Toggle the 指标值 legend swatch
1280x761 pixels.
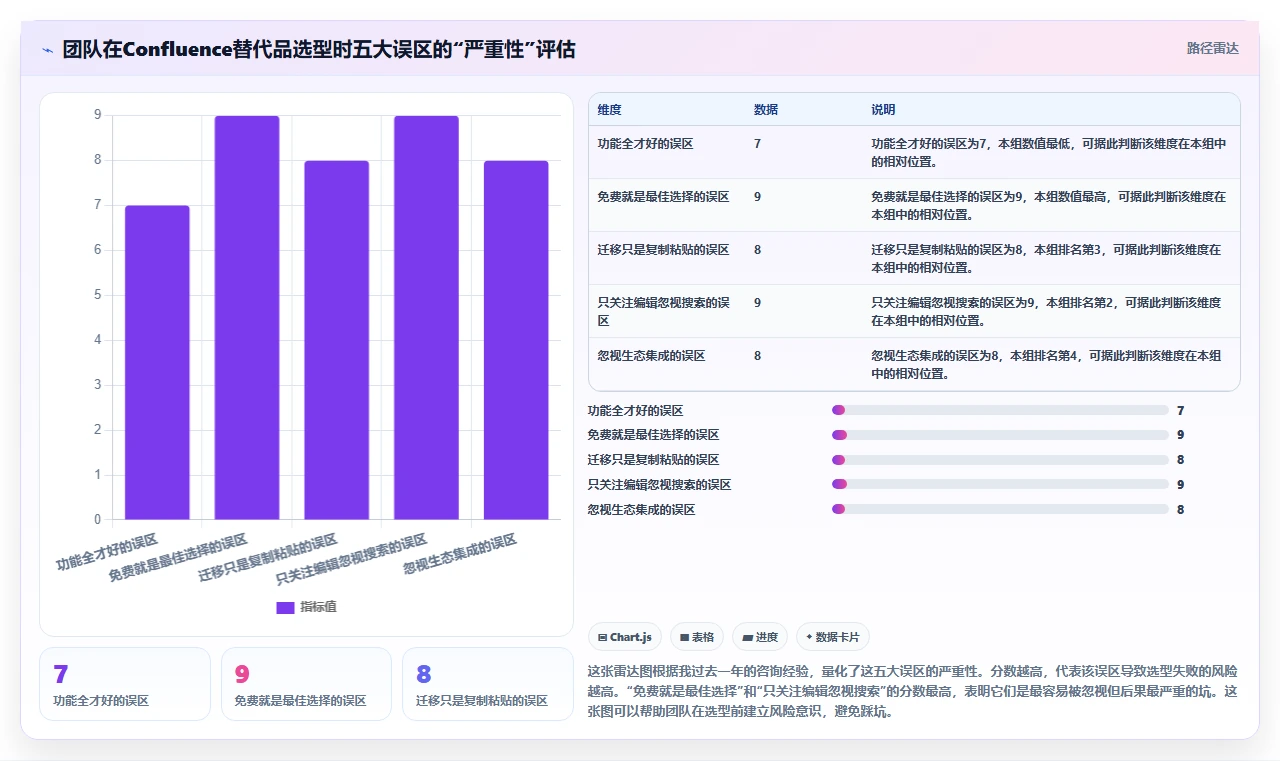coord(285,607)
